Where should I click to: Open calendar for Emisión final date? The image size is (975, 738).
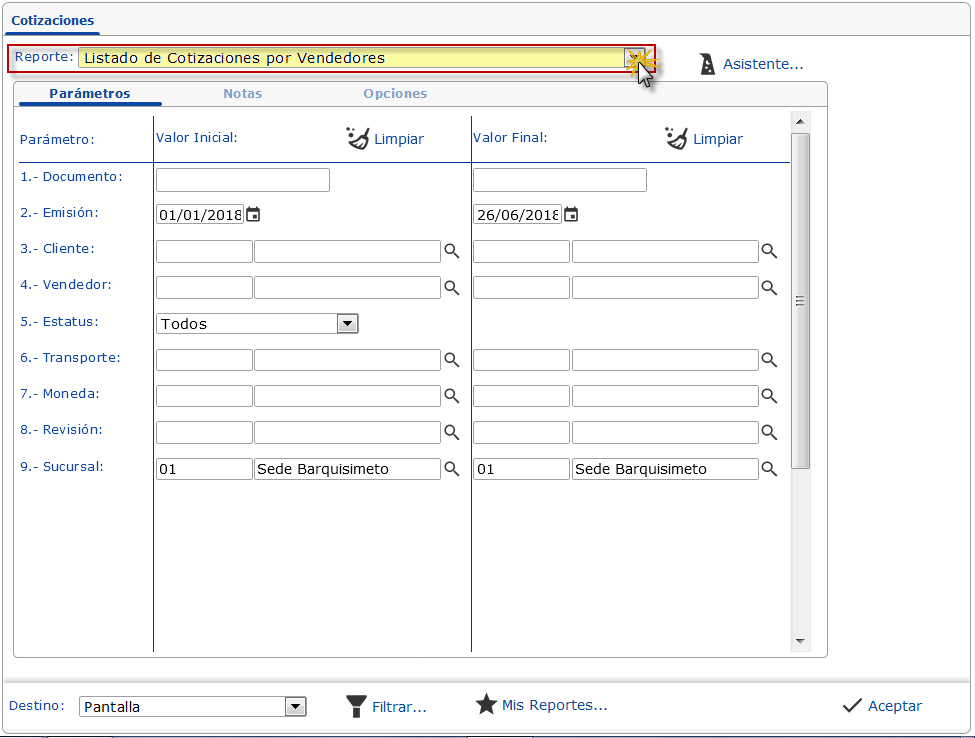point(570,214)
